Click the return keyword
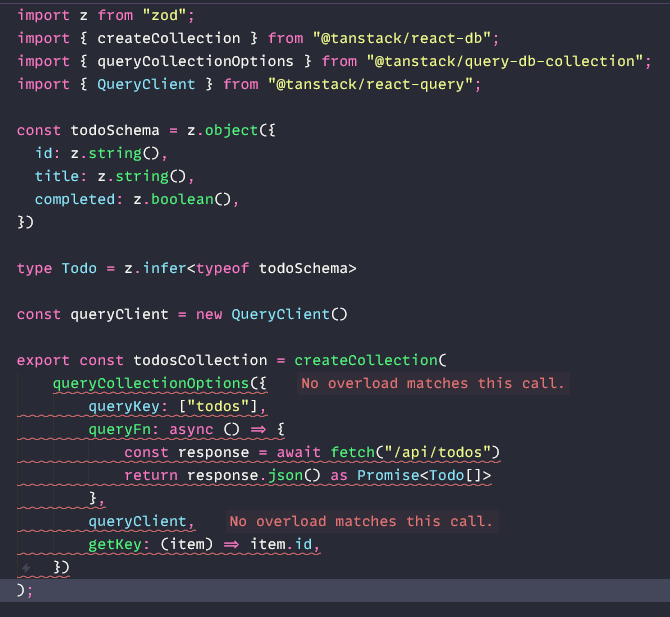670x617 pixels. [x=151, y=476]
